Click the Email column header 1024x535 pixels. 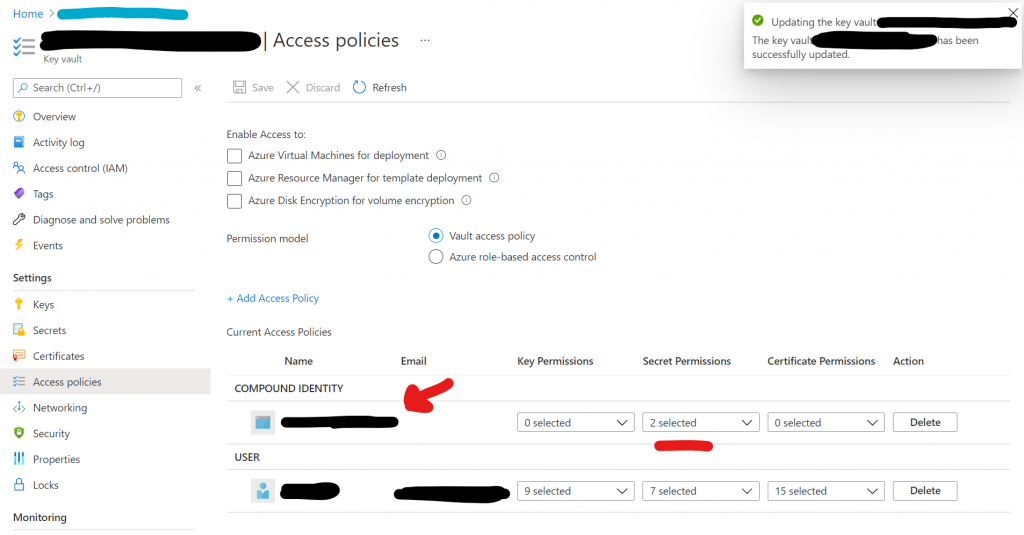pyautogui.click(x=413, y=361)
